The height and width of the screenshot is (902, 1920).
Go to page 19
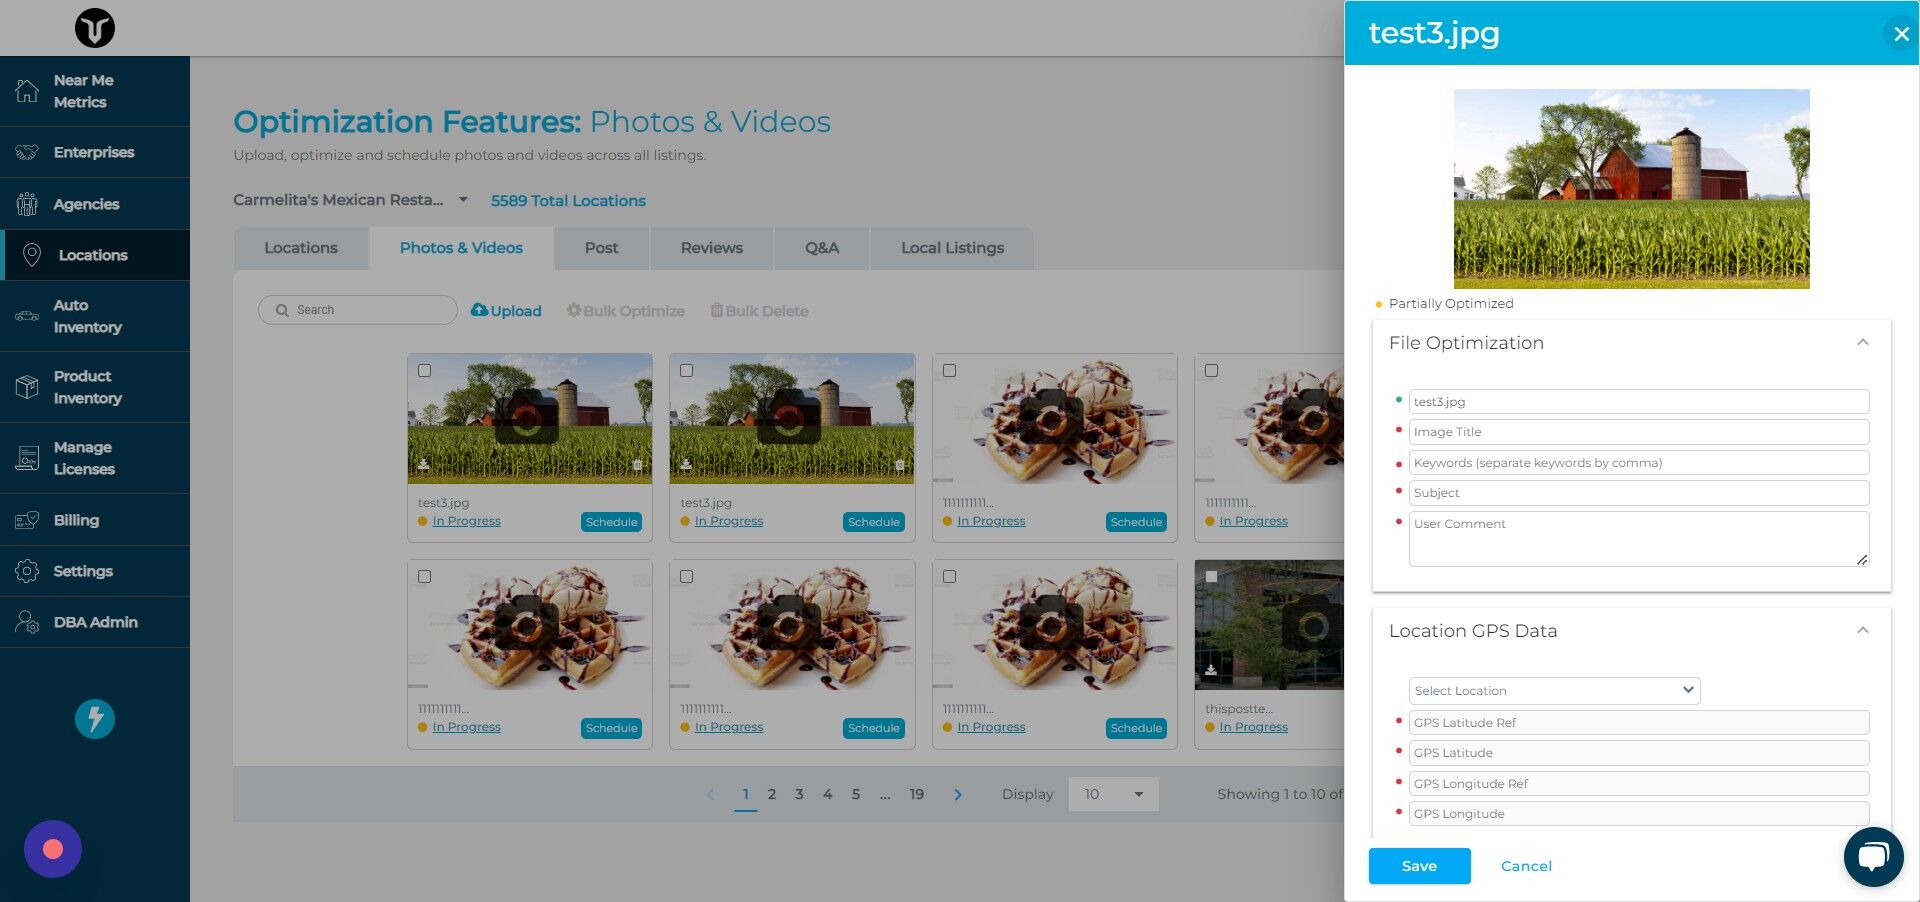pyautogui.click(x=916, y=794)
